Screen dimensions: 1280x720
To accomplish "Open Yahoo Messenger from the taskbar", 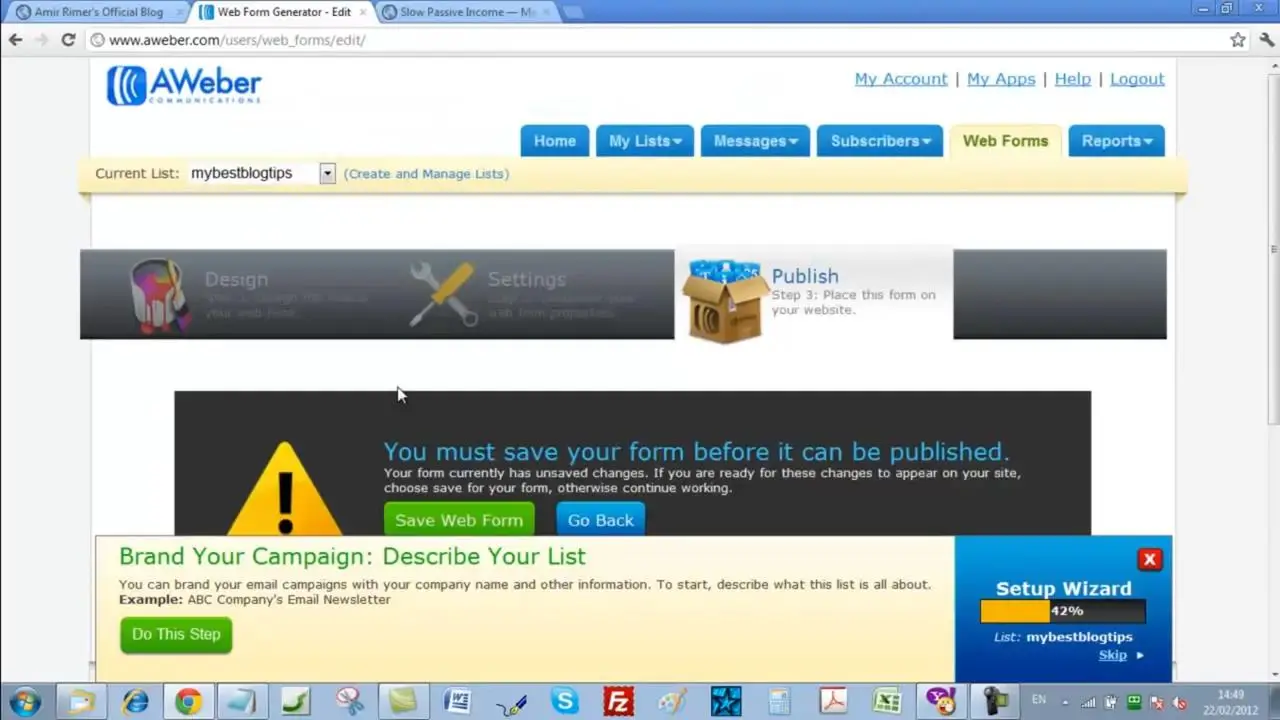I will (x=941, y=702).
